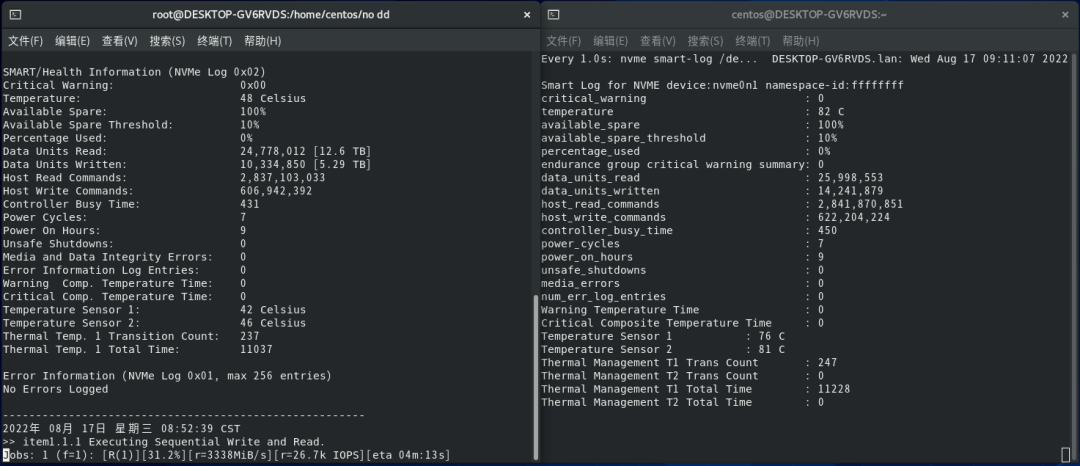Open 帮助(H) menu in right terminal
Image resolution: width=1080 pixels, height=466 pixels.
(800, 41)
